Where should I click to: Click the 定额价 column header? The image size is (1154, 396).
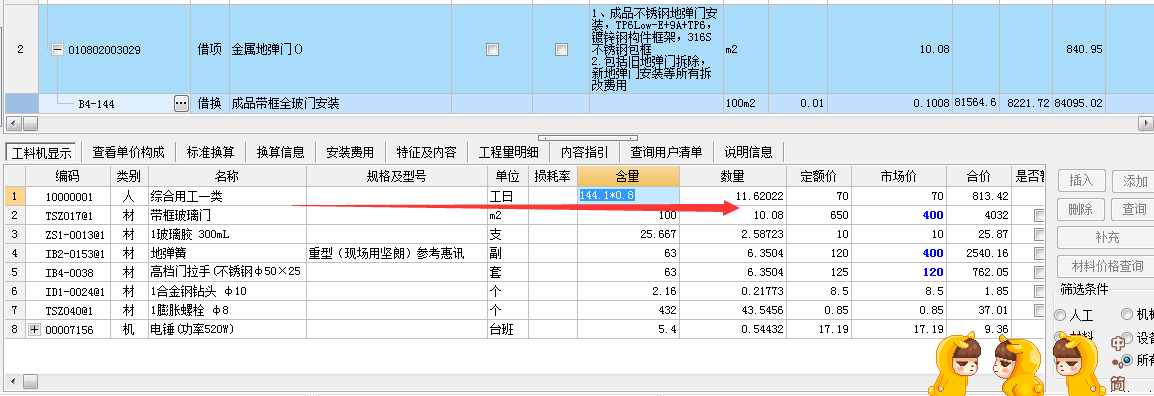click(818, 177)
